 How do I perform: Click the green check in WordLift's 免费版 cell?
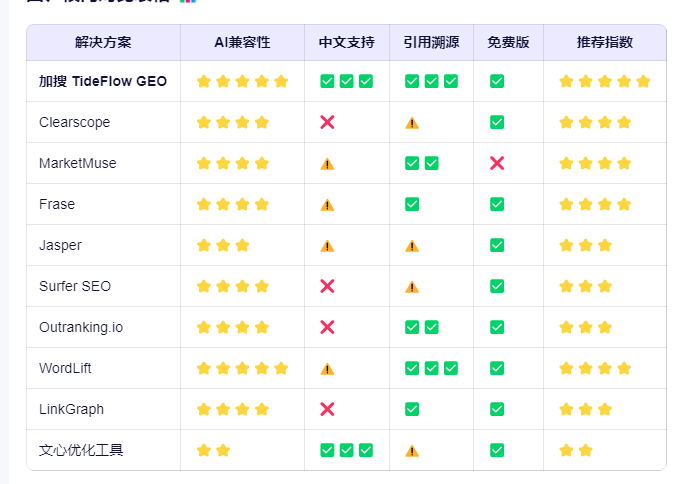pyautogui.click(x=497, y=368)
